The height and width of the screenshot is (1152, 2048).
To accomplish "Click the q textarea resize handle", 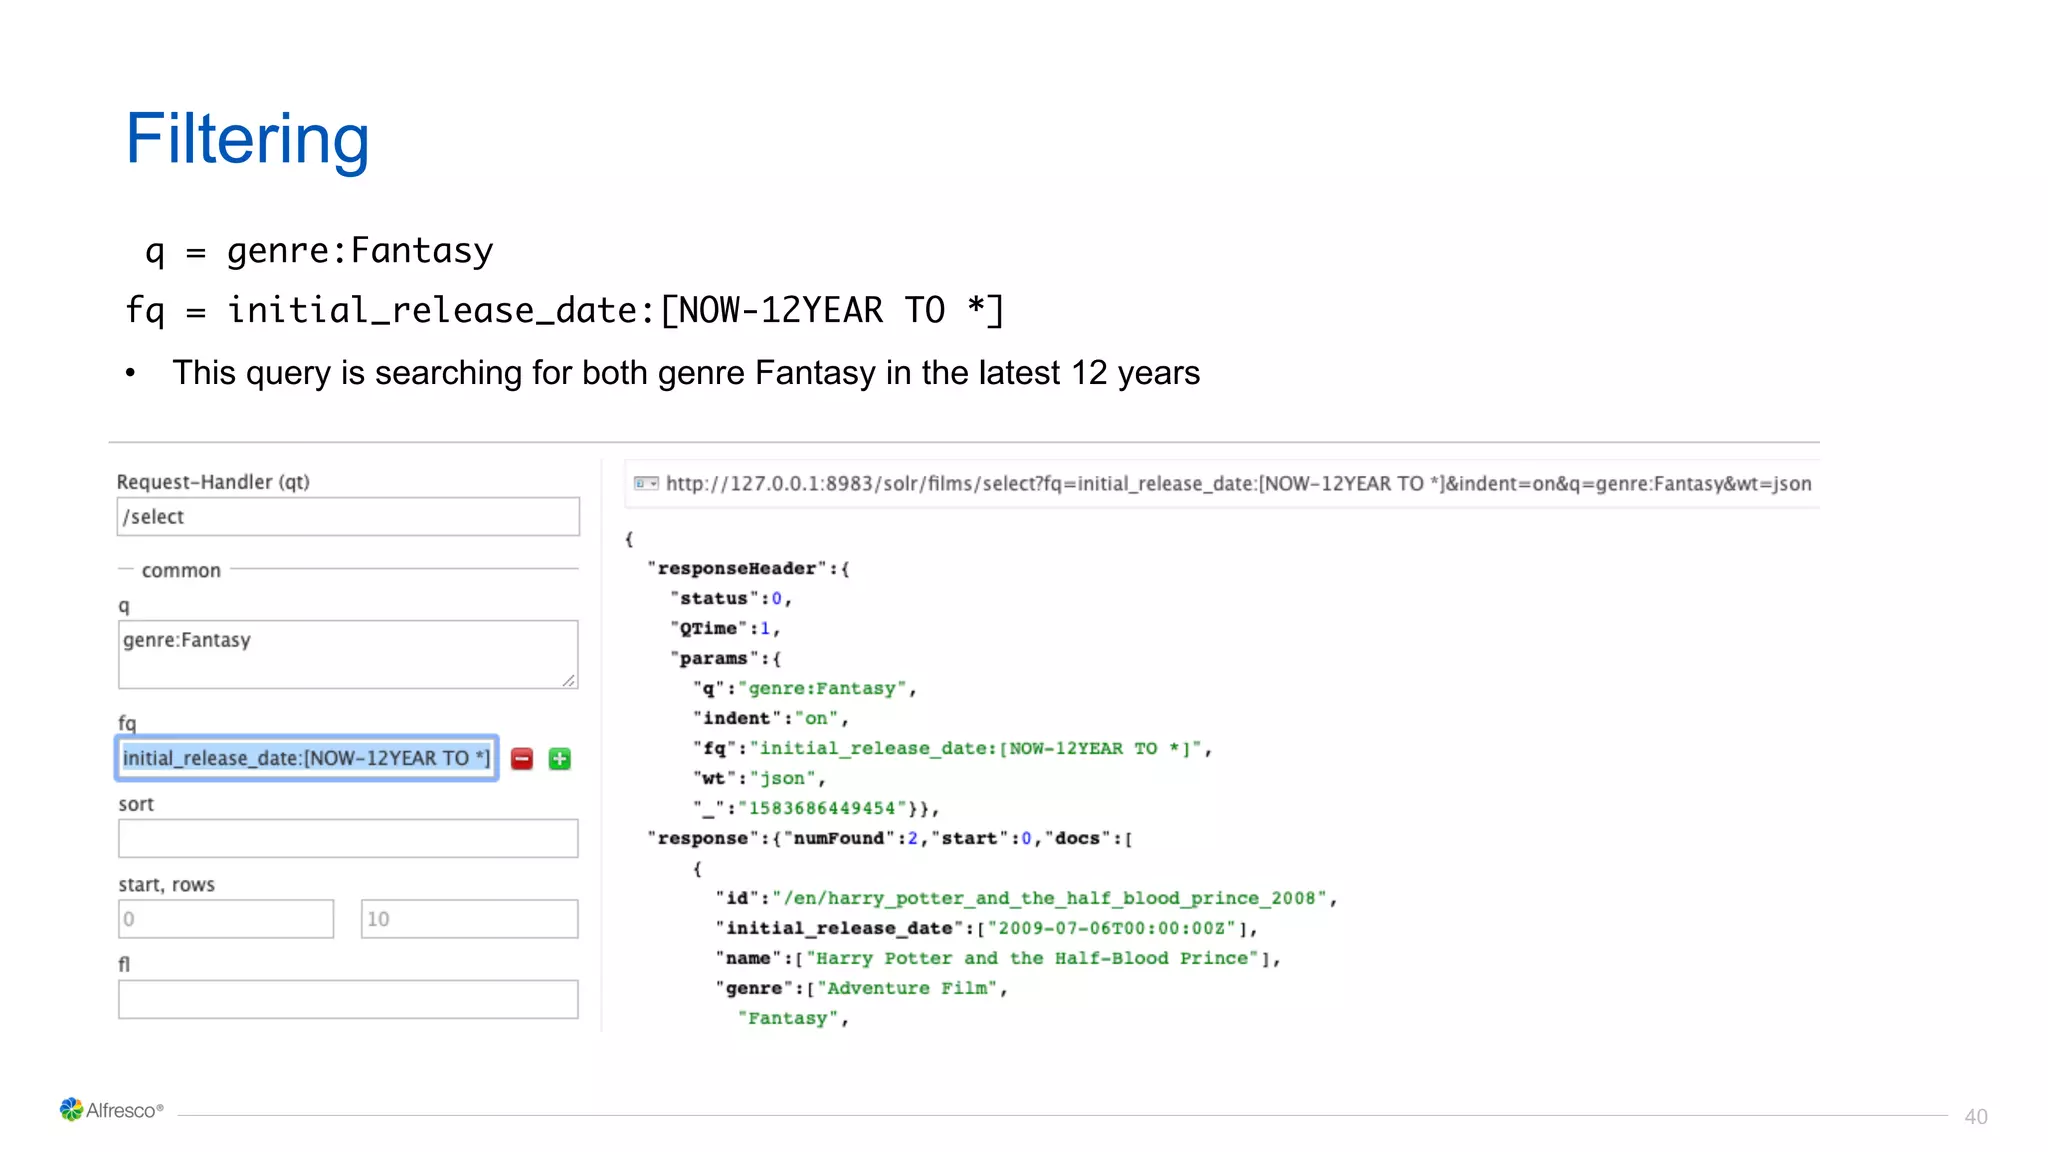I will pyautogui.click(x=568, y=680).
